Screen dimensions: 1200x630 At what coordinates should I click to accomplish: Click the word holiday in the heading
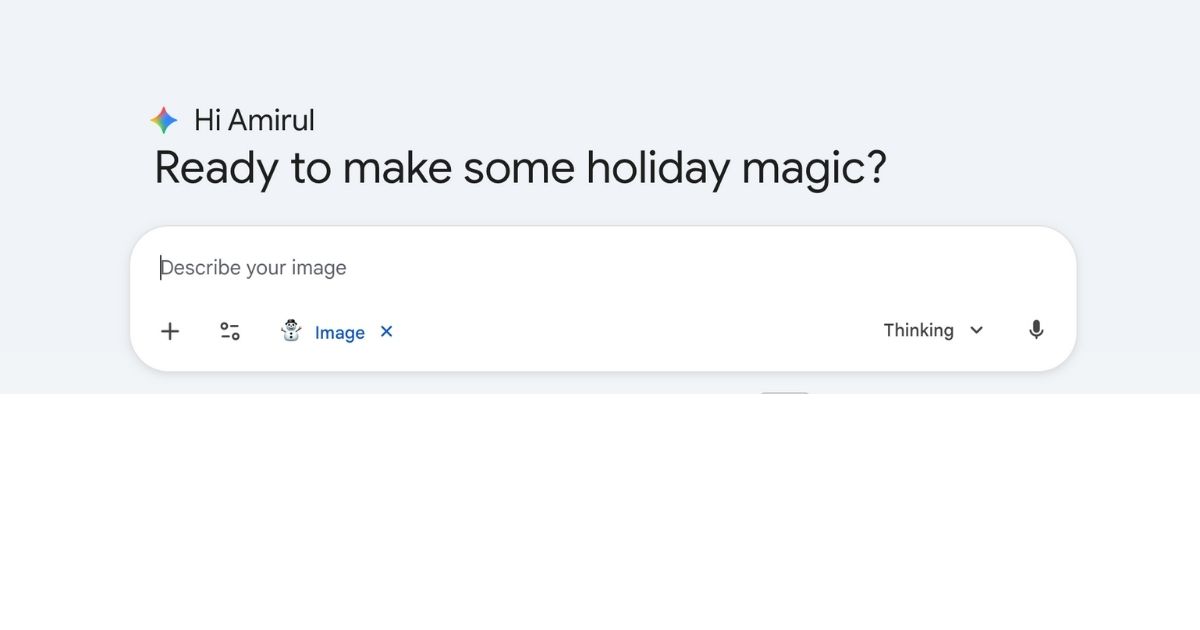[x=658, y=168]
